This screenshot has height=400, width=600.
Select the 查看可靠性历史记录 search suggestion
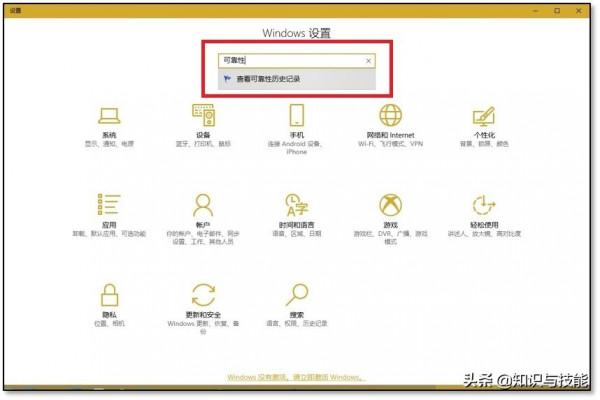[297, 79]
